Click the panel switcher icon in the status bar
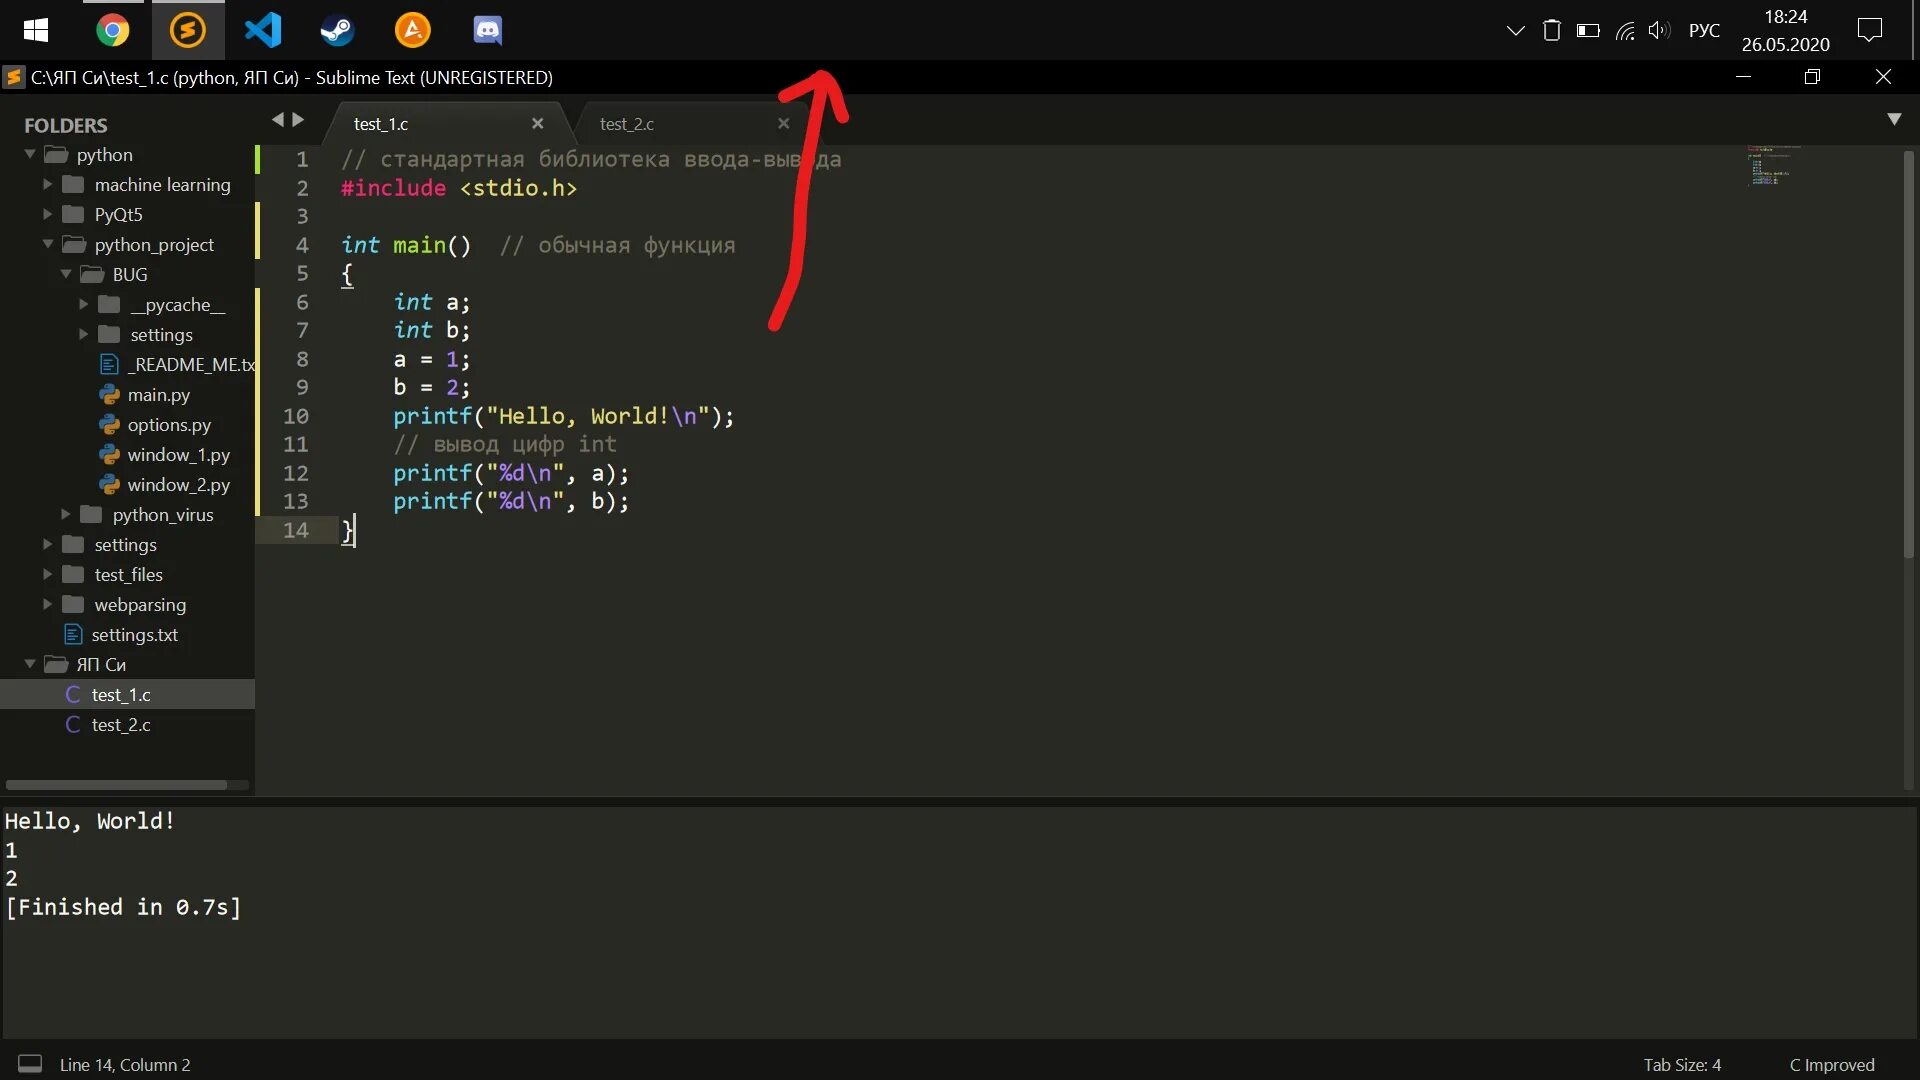This screenshot has height=1080, width=1920. click(30, 1064)
